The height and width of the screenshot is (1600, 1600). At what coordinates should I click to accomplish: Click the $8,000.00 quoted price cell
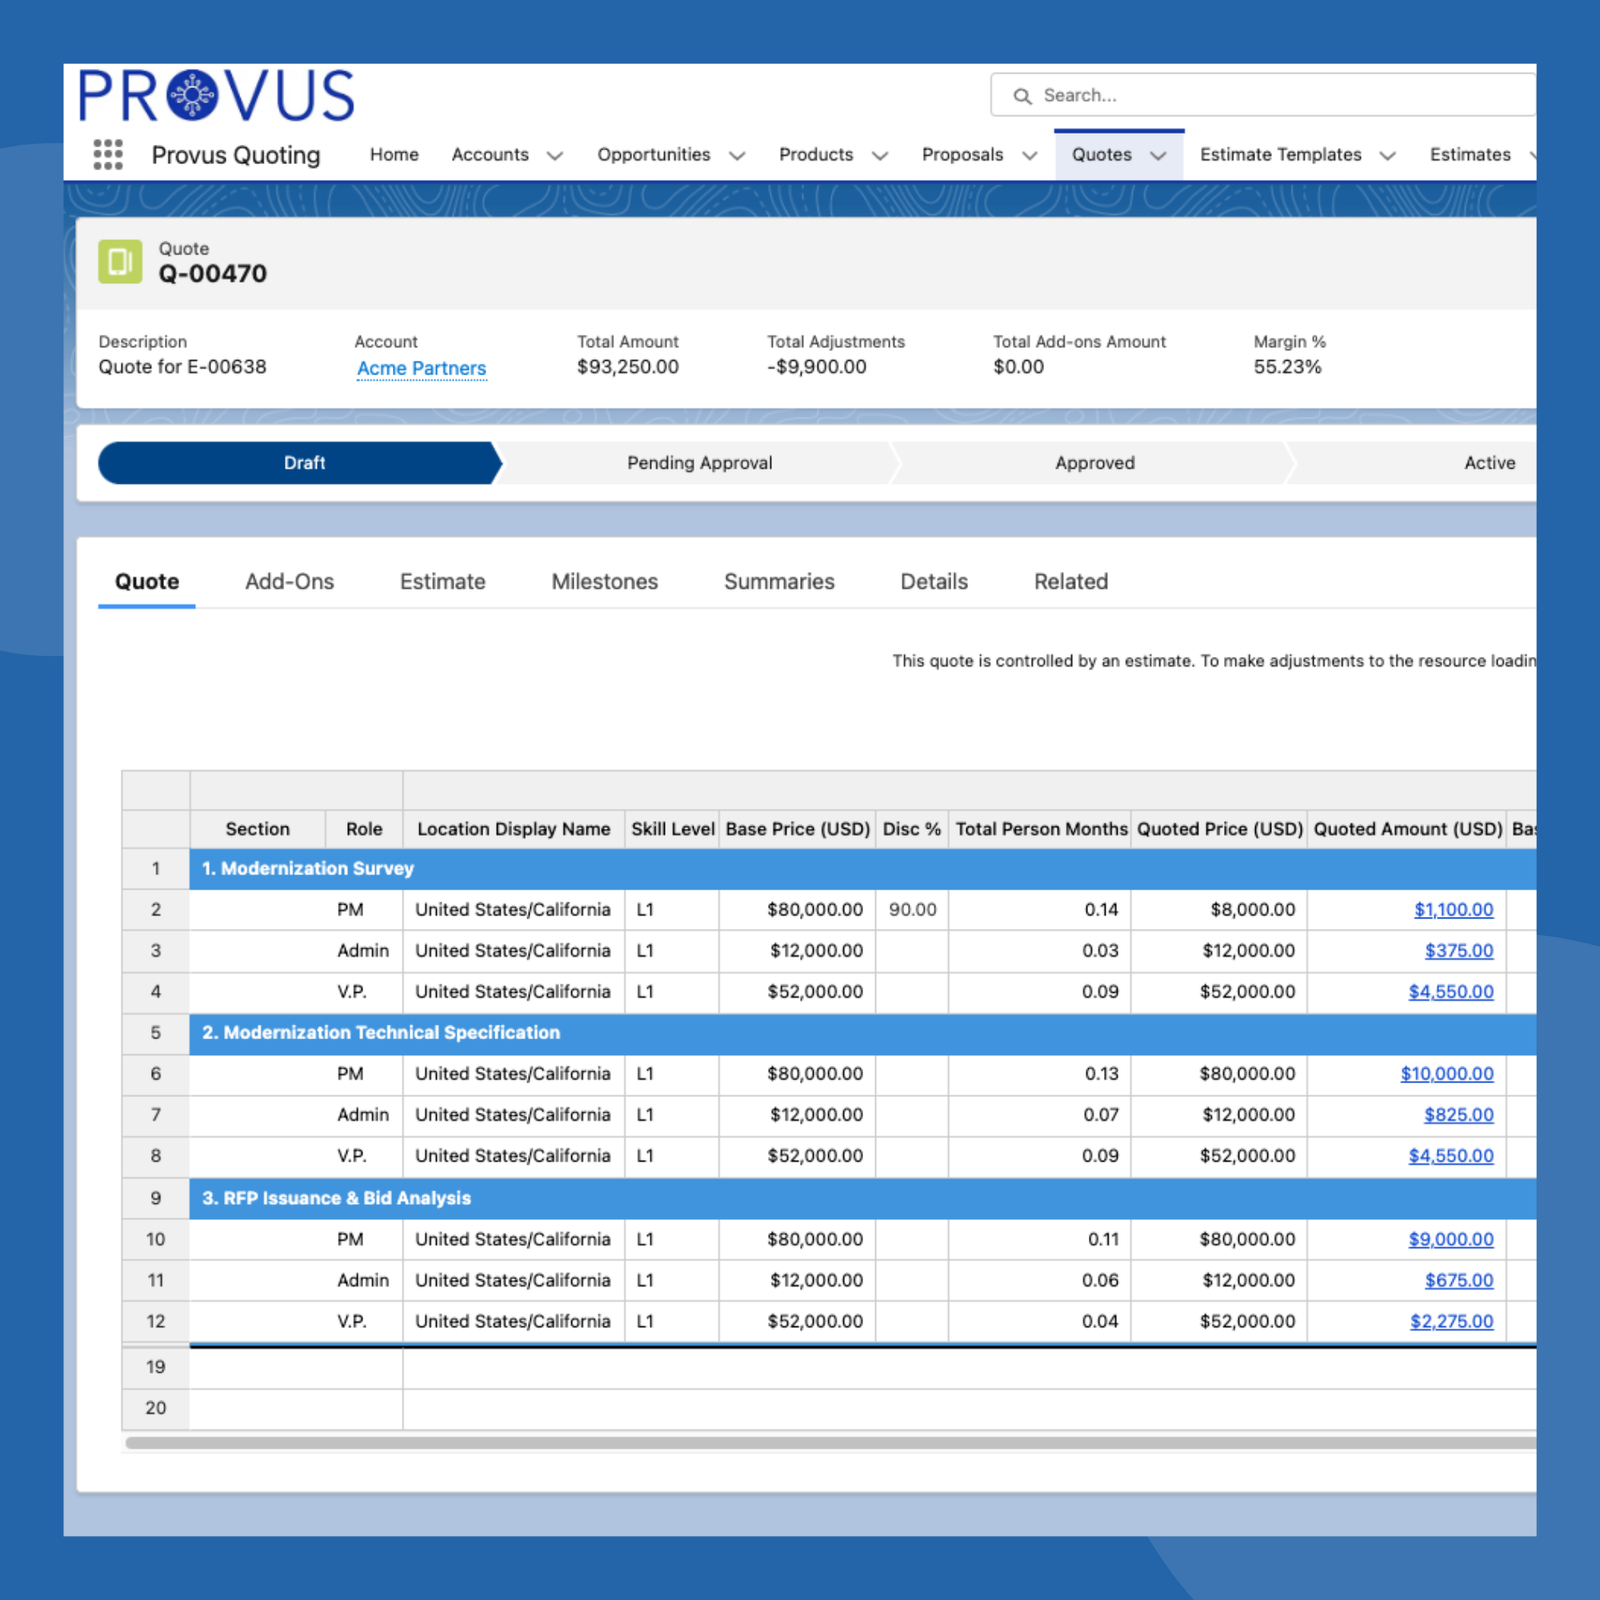pyautogui.click(x=1220, y=910)
